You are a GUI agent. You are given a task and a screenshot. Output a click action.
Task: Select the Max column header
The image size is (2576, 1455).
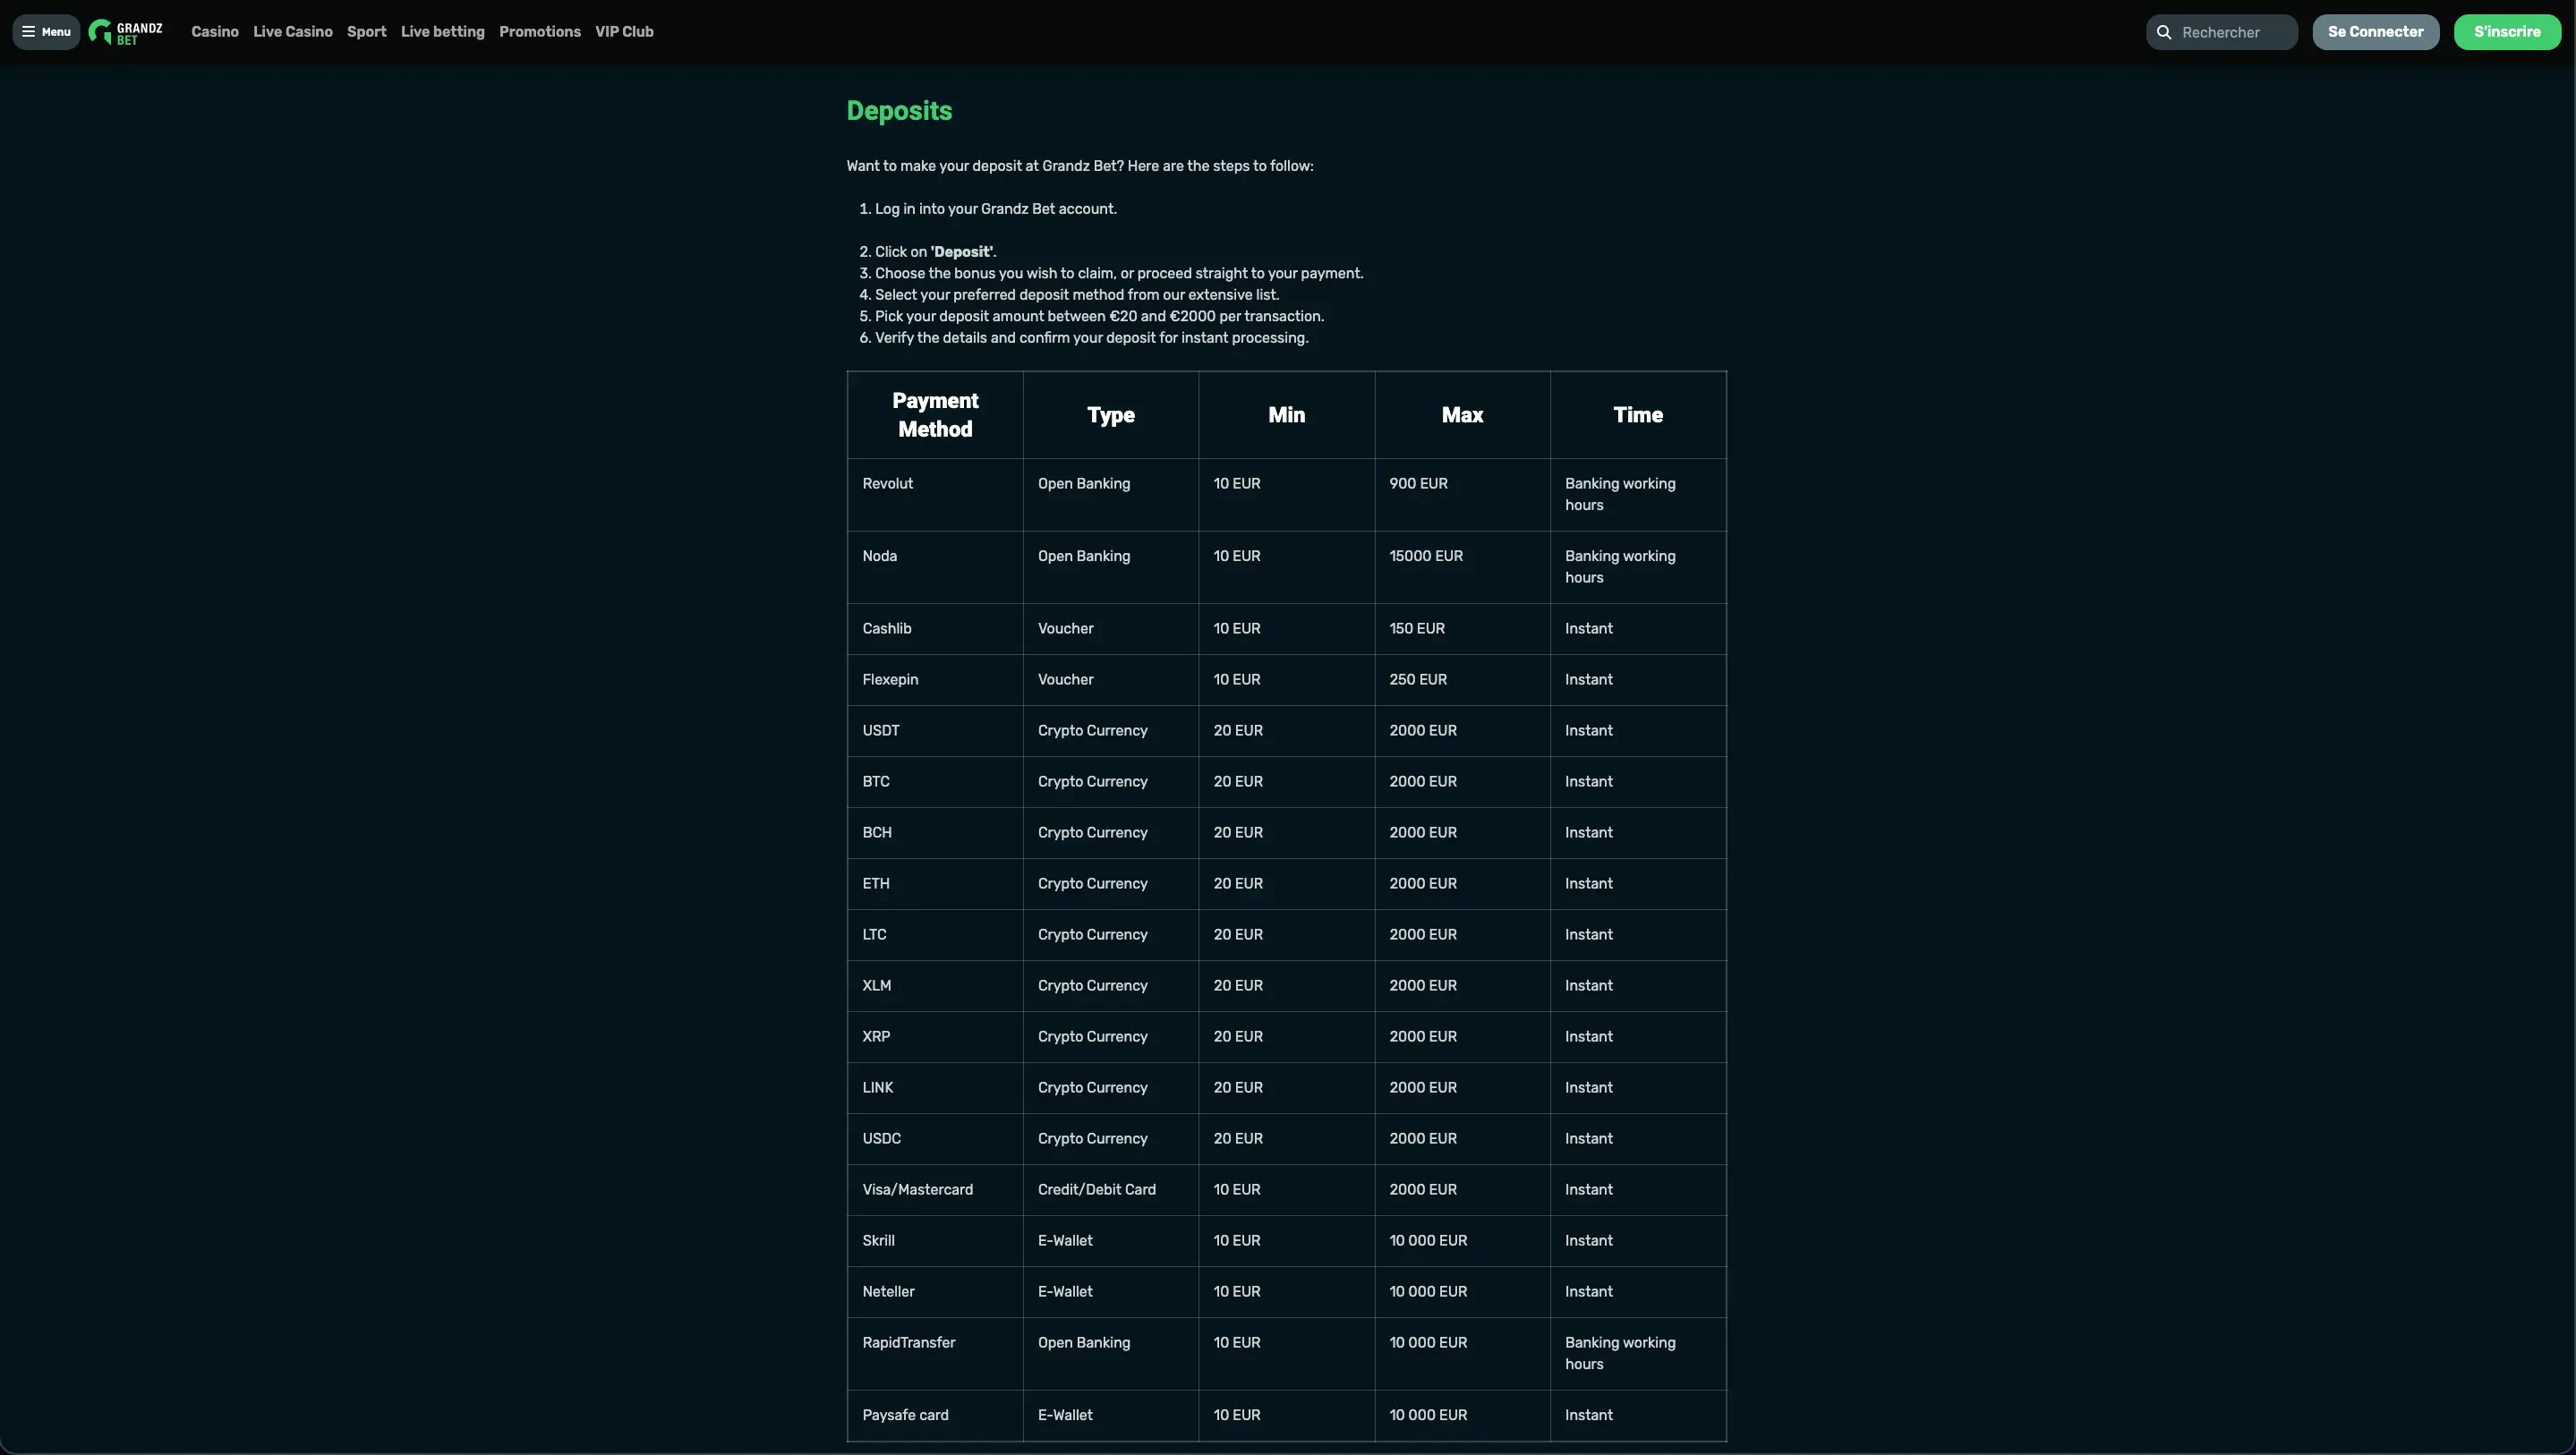[1462, 415]
